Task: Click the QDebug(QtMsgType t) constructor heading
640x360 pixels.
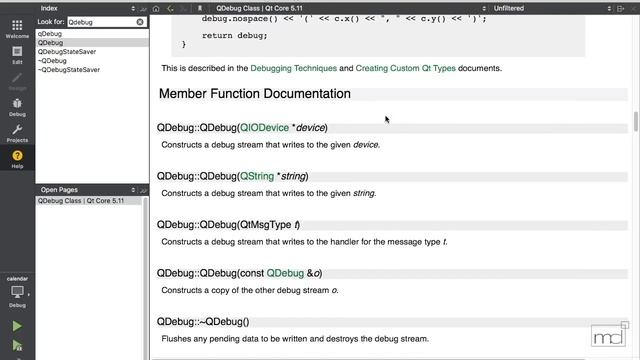Action: [x=228, y=225]
